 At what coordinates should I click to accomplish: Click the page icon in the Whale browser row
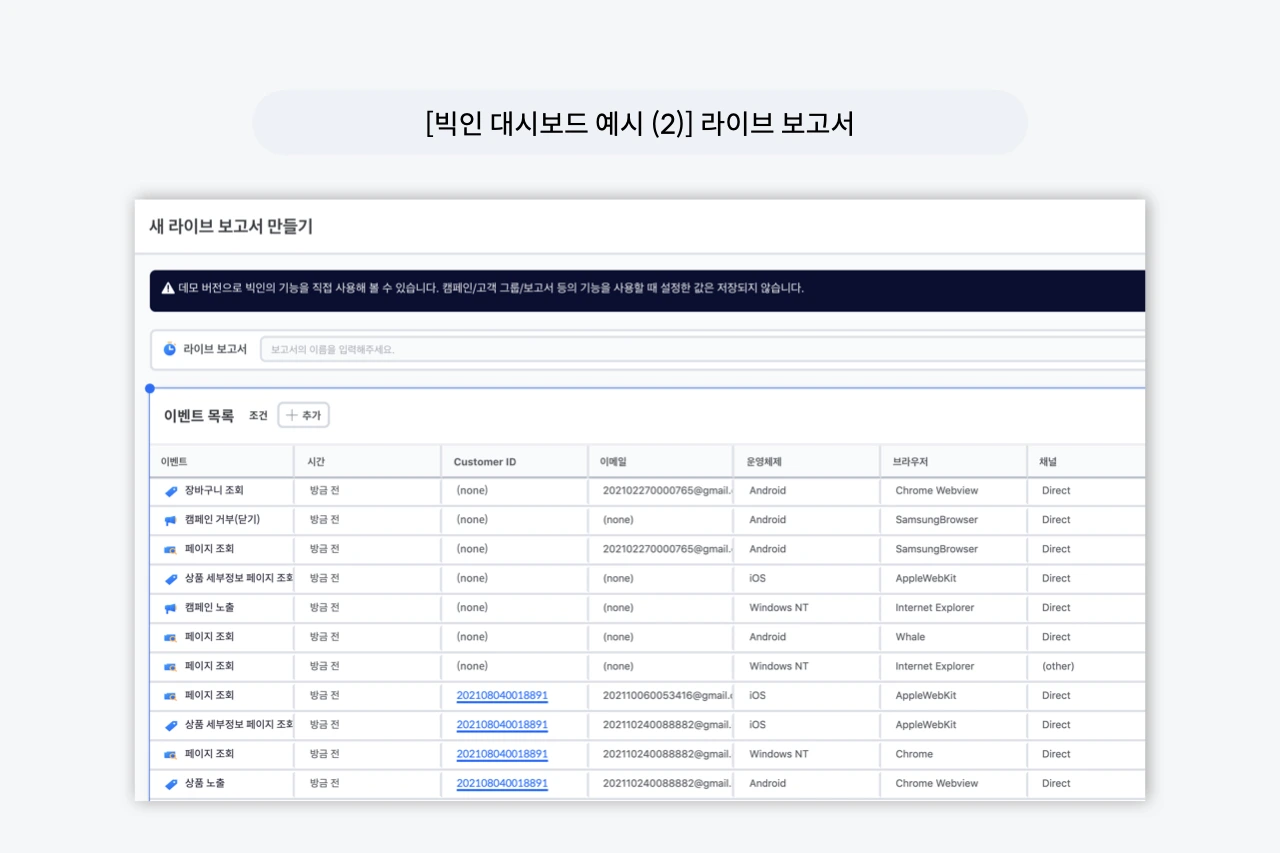click(x=171, y=637)
